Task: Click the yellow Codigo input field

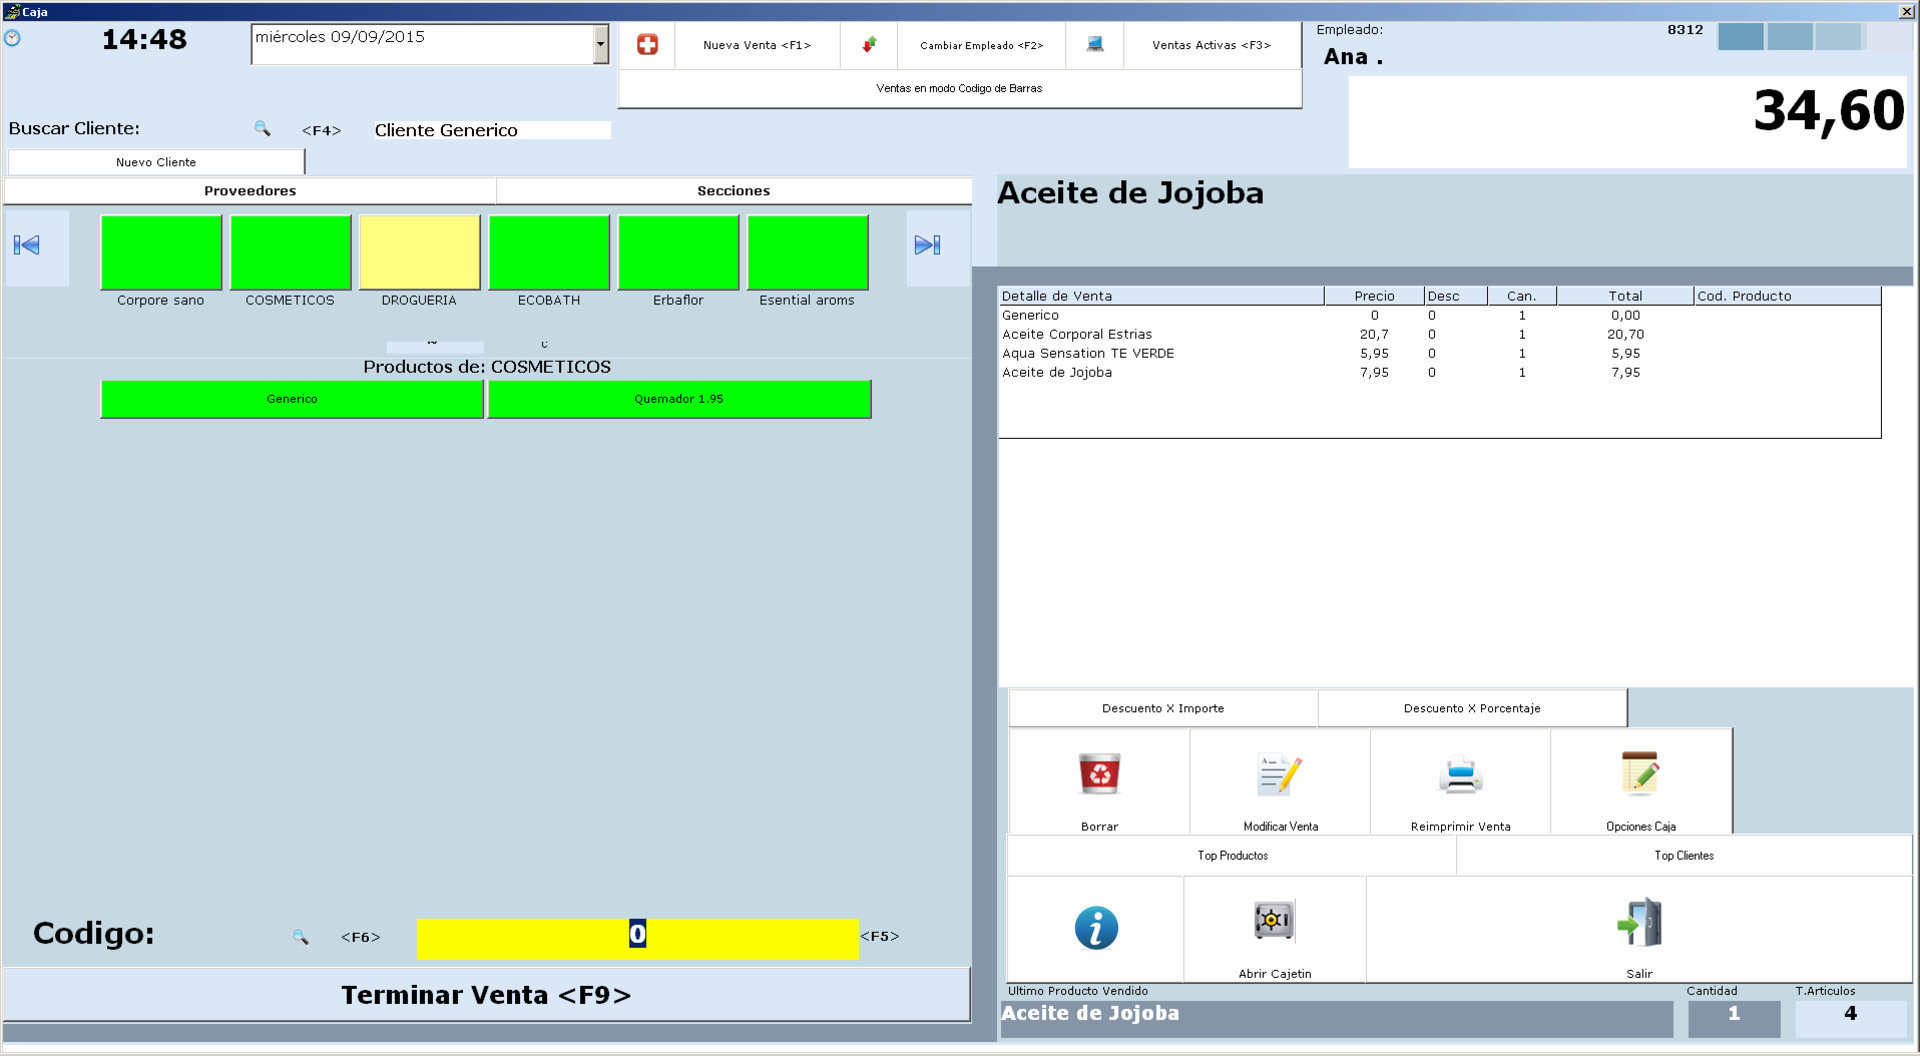Action: pyautogui.click(x=637, y=938)
